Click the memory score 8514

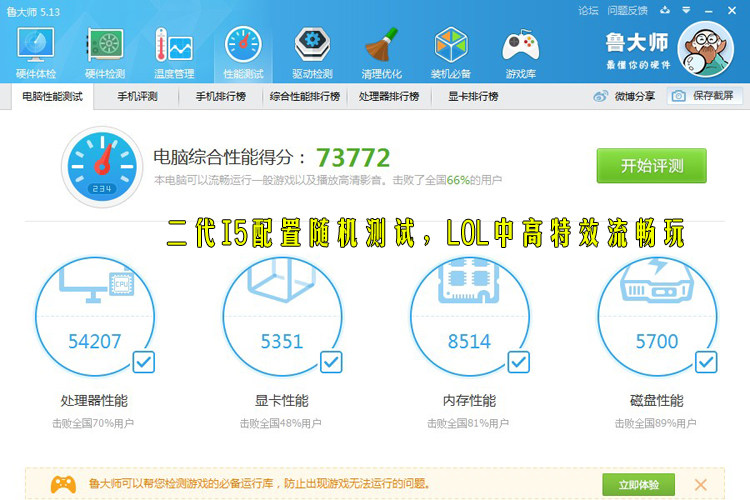pos(469,341)
